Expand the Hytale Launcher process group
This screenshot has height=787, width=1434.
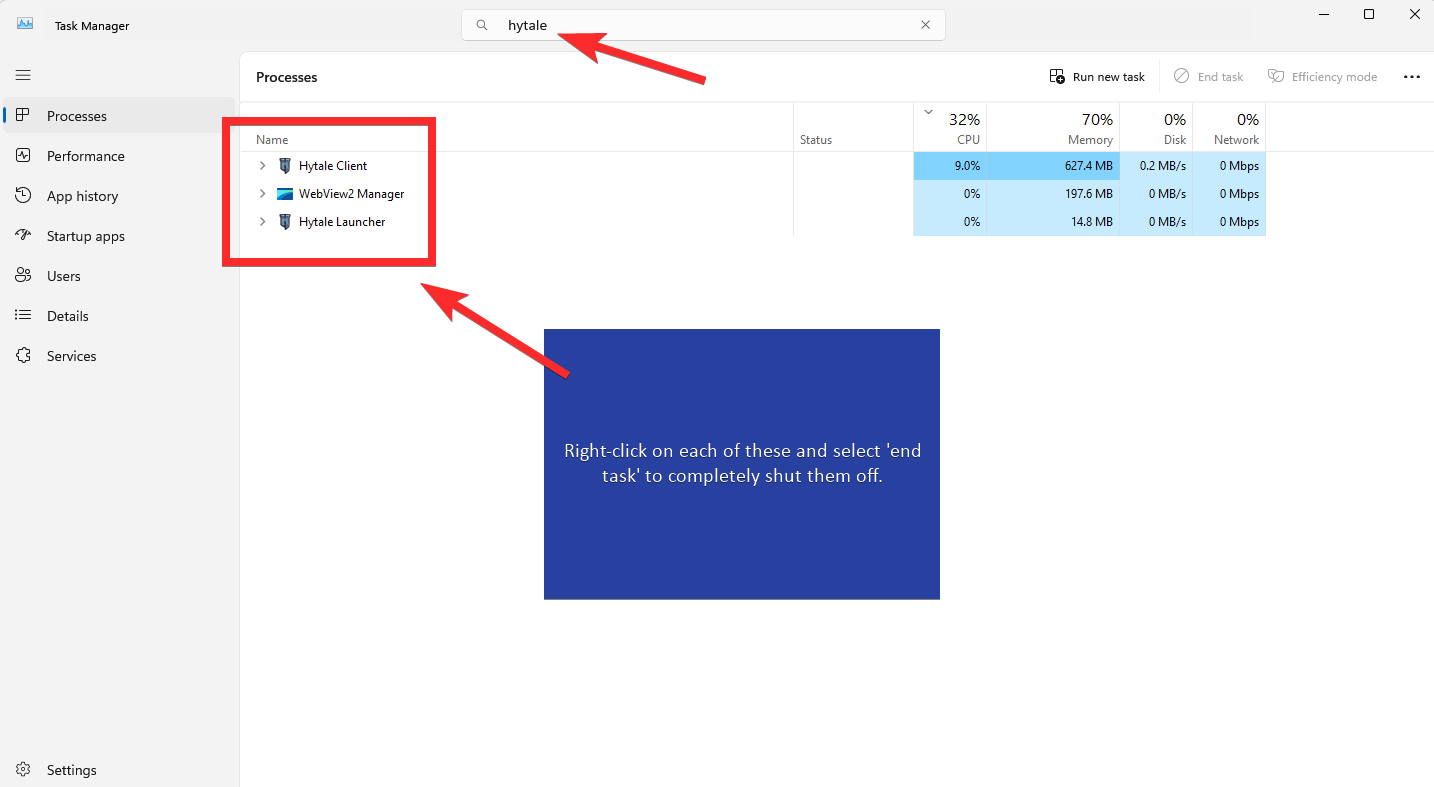coord(263,222)
